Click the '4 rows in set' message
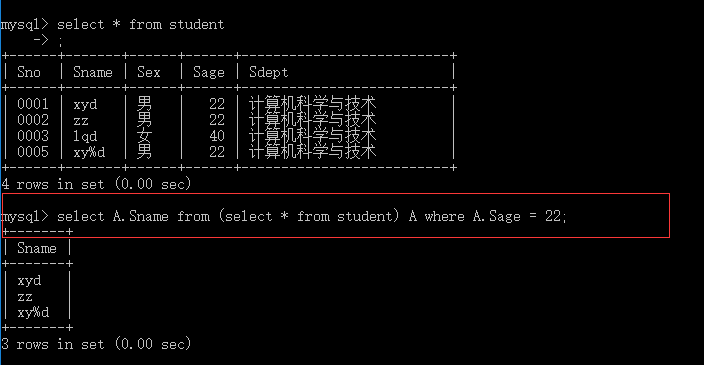The width and height of the screenshot is (704, 365). 96,184
